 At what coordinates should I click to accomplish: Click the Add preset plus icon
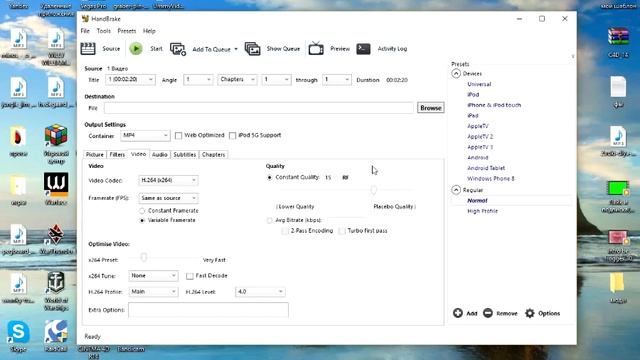click(x=458, y=313)
